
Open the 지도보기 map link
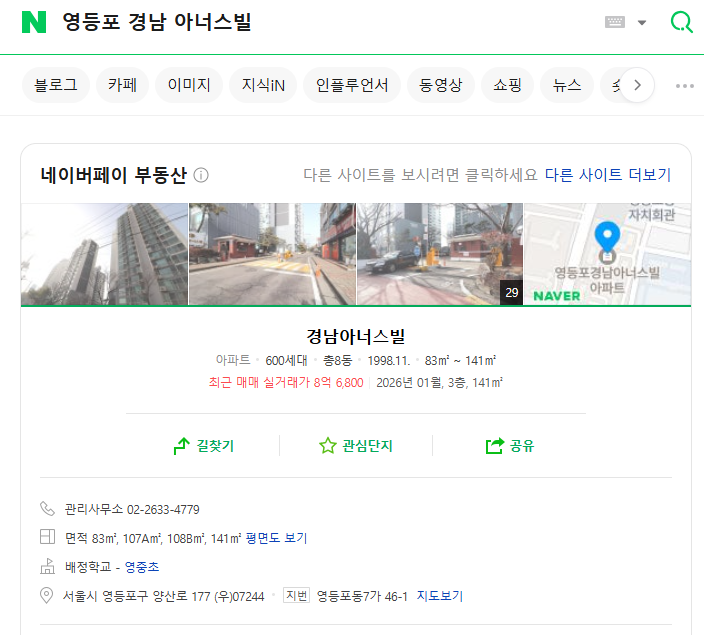[x=440, y=596]
